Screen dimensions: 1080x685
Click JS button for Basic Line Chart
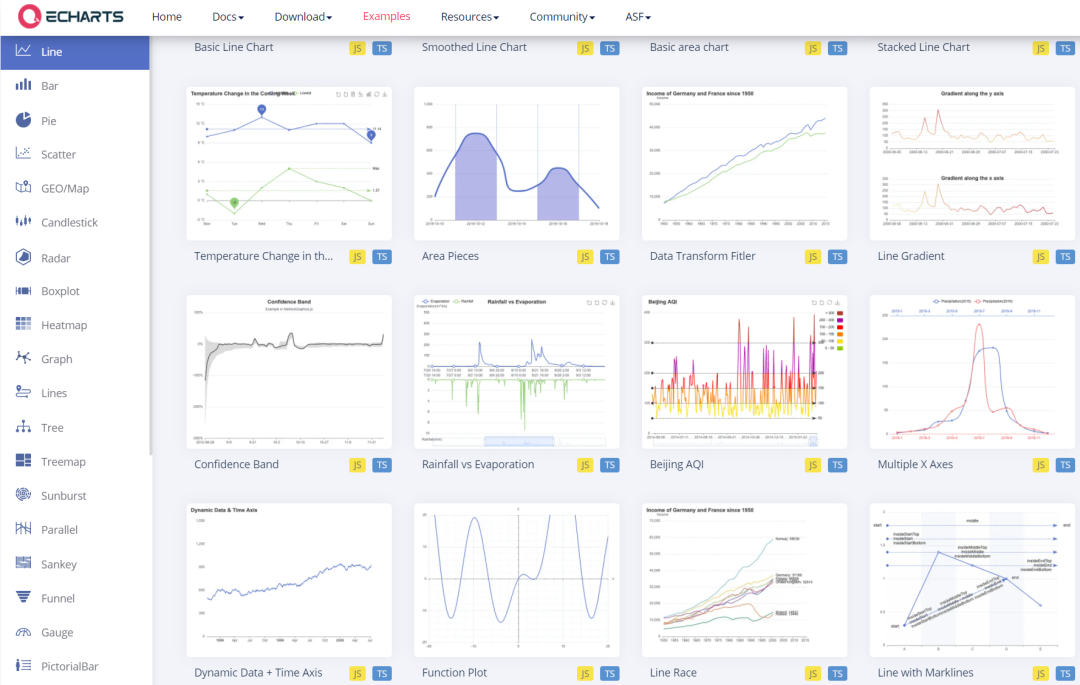point(357,48)
